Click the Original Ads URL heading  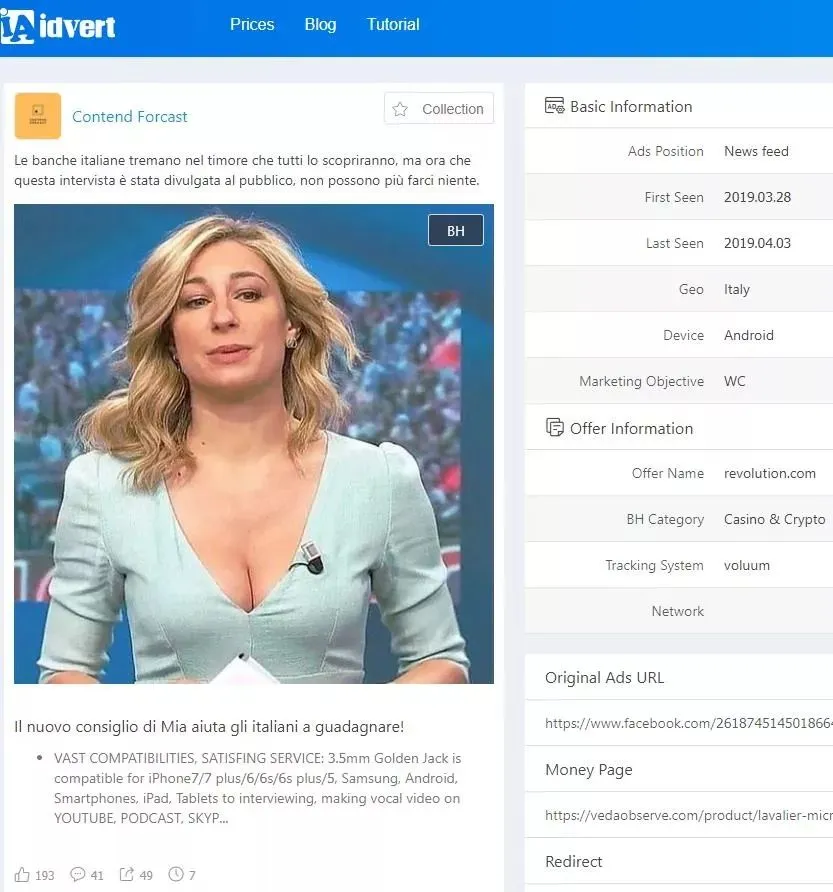tap(604, 678)
